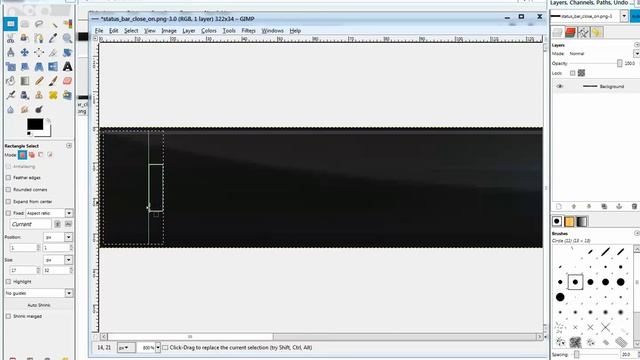Enable Rounded corners option

point(8,190)
